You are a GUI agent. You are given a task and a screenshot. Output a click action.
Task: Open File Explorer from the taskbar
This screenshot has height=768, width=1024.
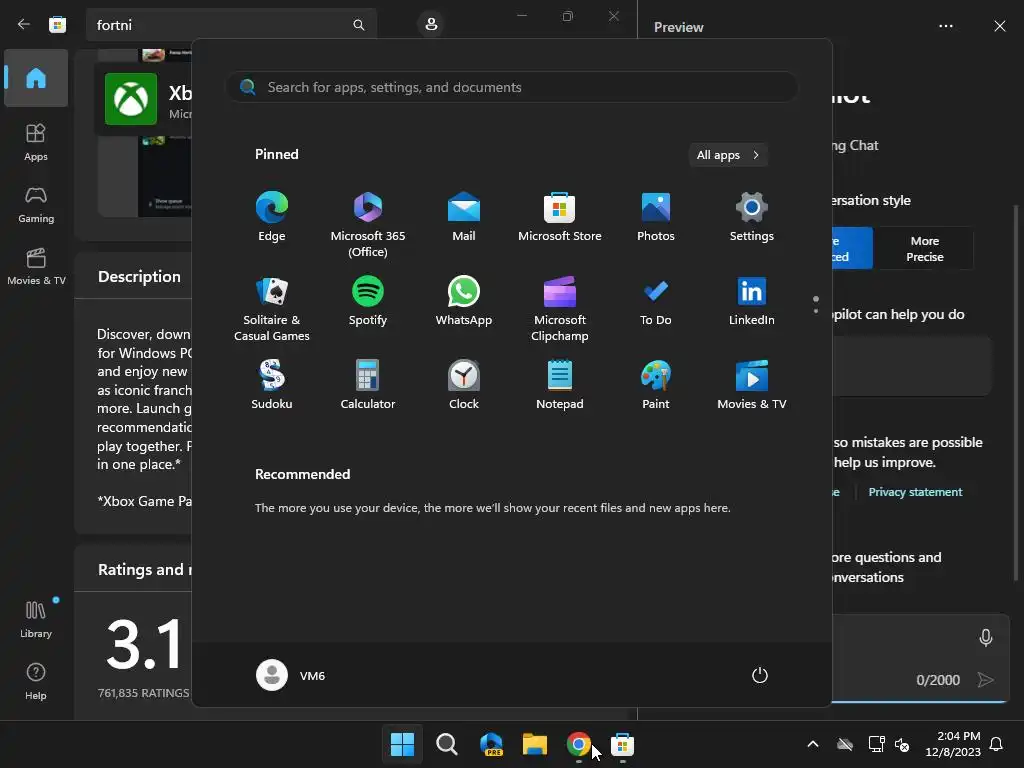[x=535, y=744]
